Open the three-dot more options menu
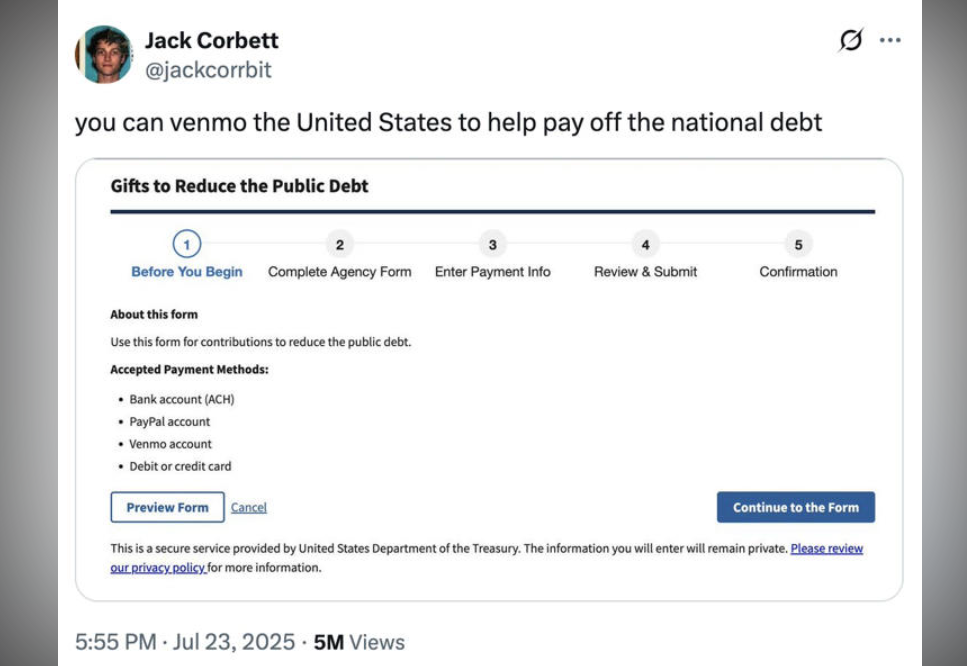The width and height of the screenshot is (967, 666). 890,41
